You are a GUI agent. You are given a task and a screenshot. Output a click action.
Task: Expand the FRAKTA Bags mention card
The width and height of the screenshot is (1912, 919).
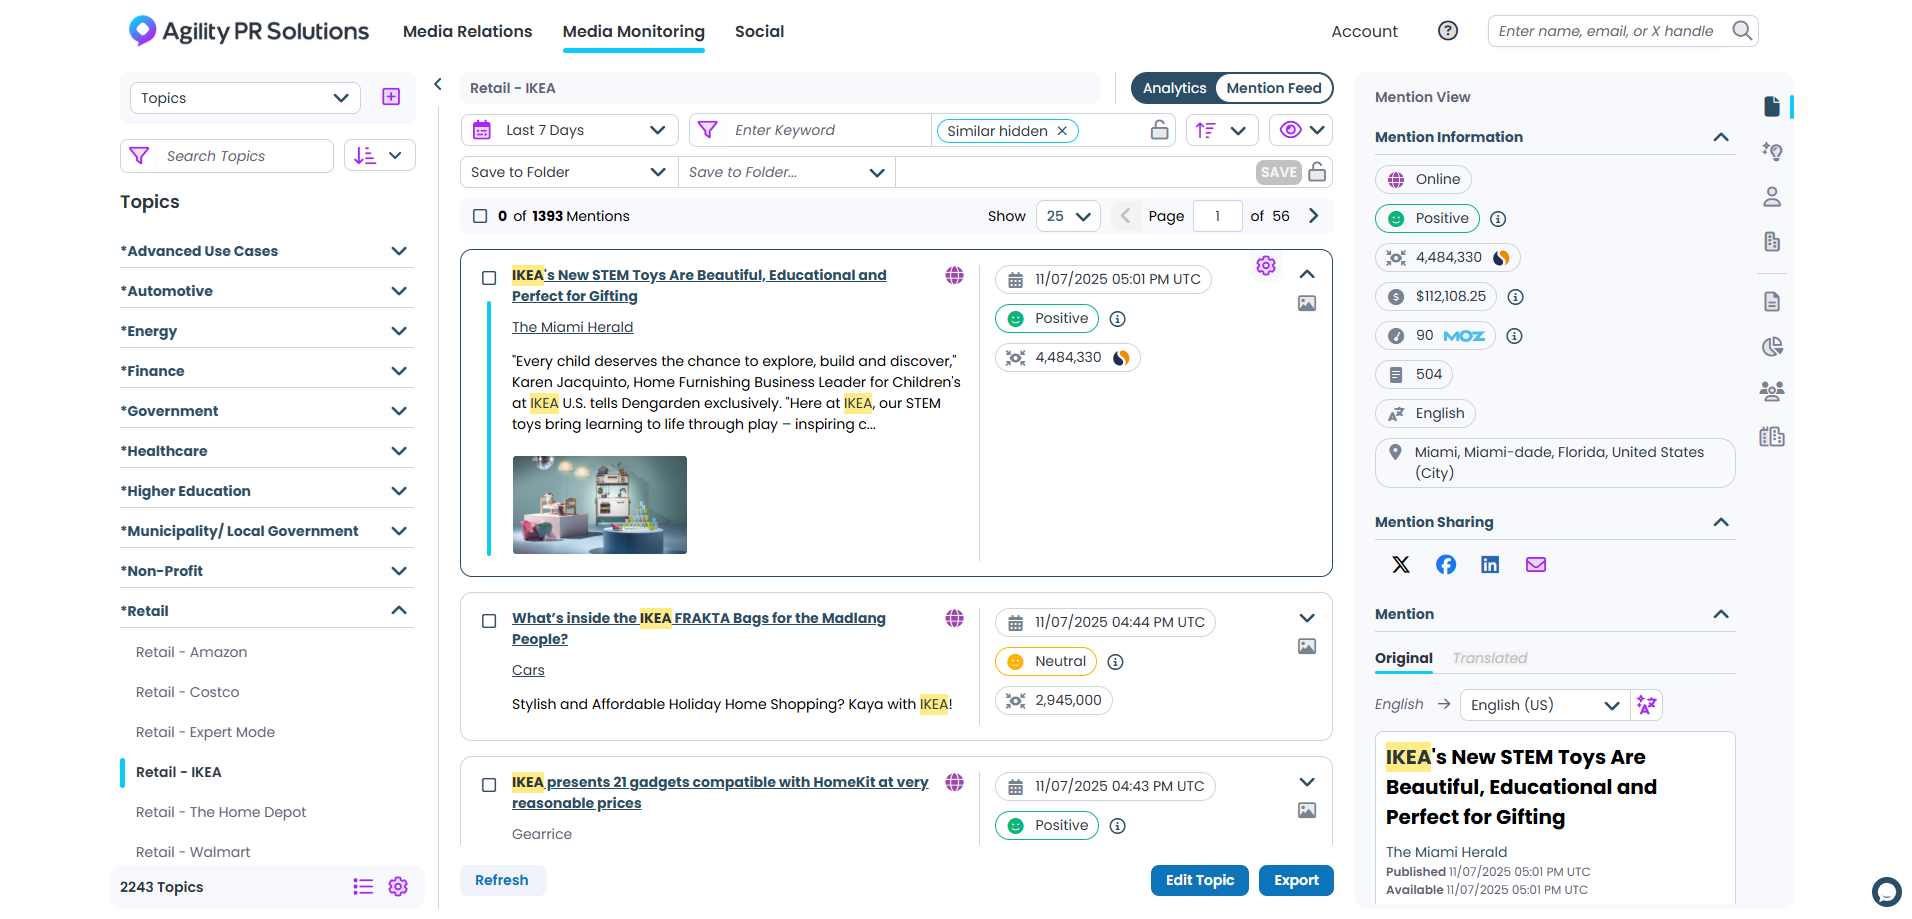click(x=1307, y=618)
